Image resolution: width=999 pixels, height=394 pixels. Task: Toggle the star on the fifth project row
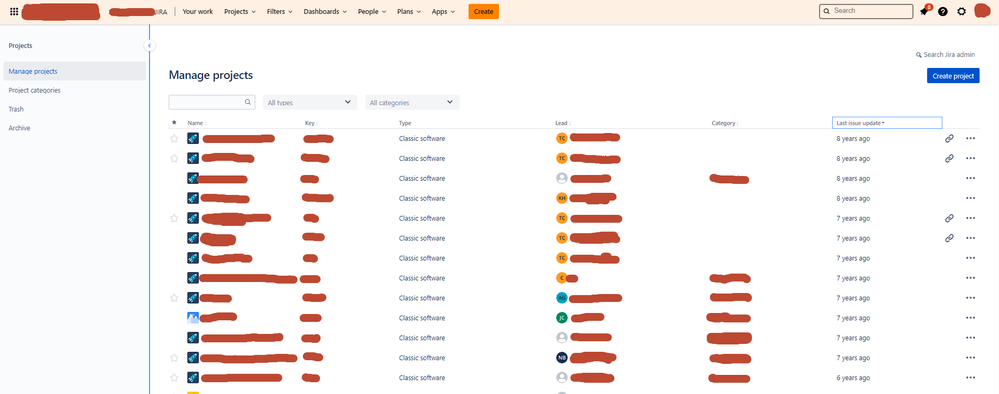pos(174,218)
